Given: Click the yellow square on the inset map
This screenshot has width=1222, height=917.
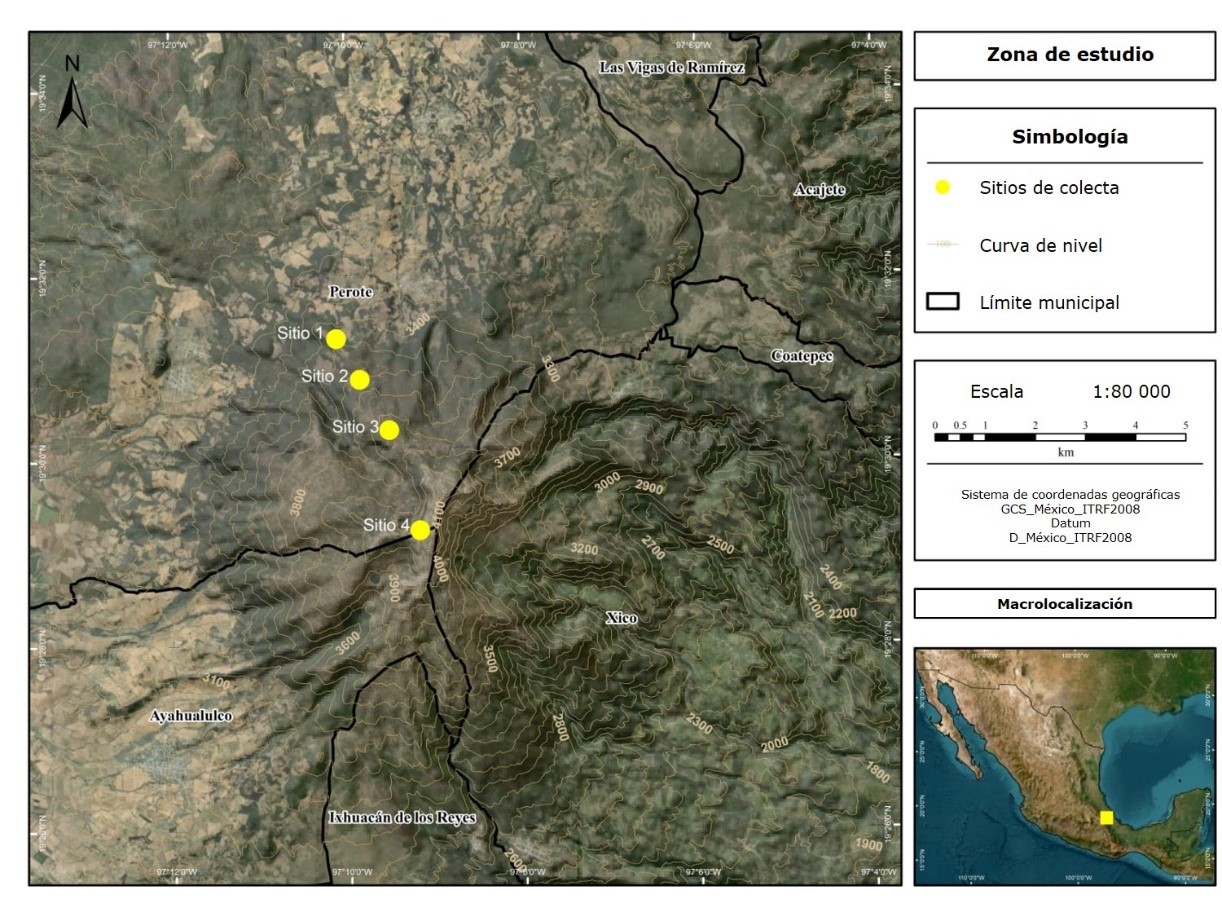Looking at the screenshot, I should (x=1106, y=817).
